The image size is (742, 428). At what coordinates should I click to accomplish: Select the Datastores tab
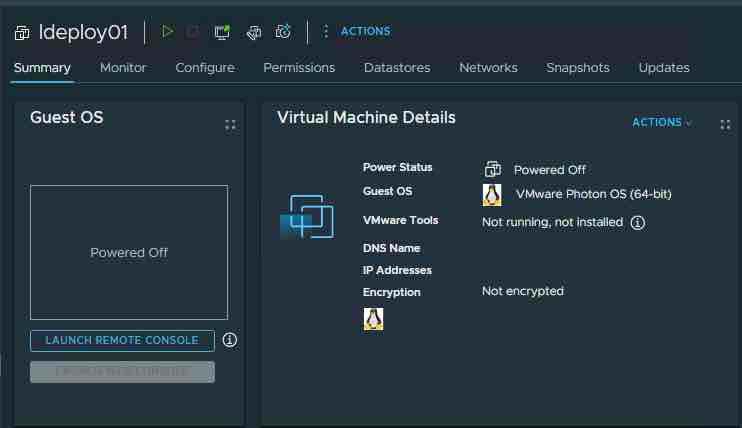pos(397,68)
